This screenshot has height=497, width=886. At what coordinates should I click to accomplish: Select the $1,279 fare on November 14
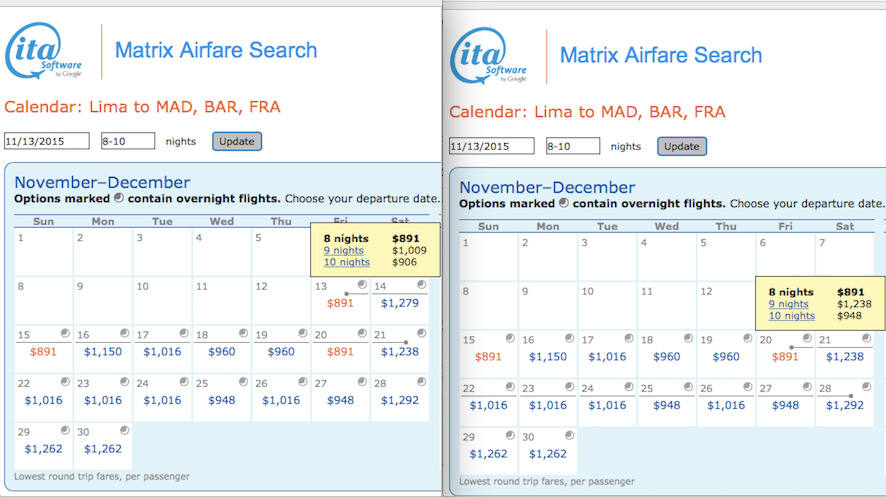coord(400,303)
